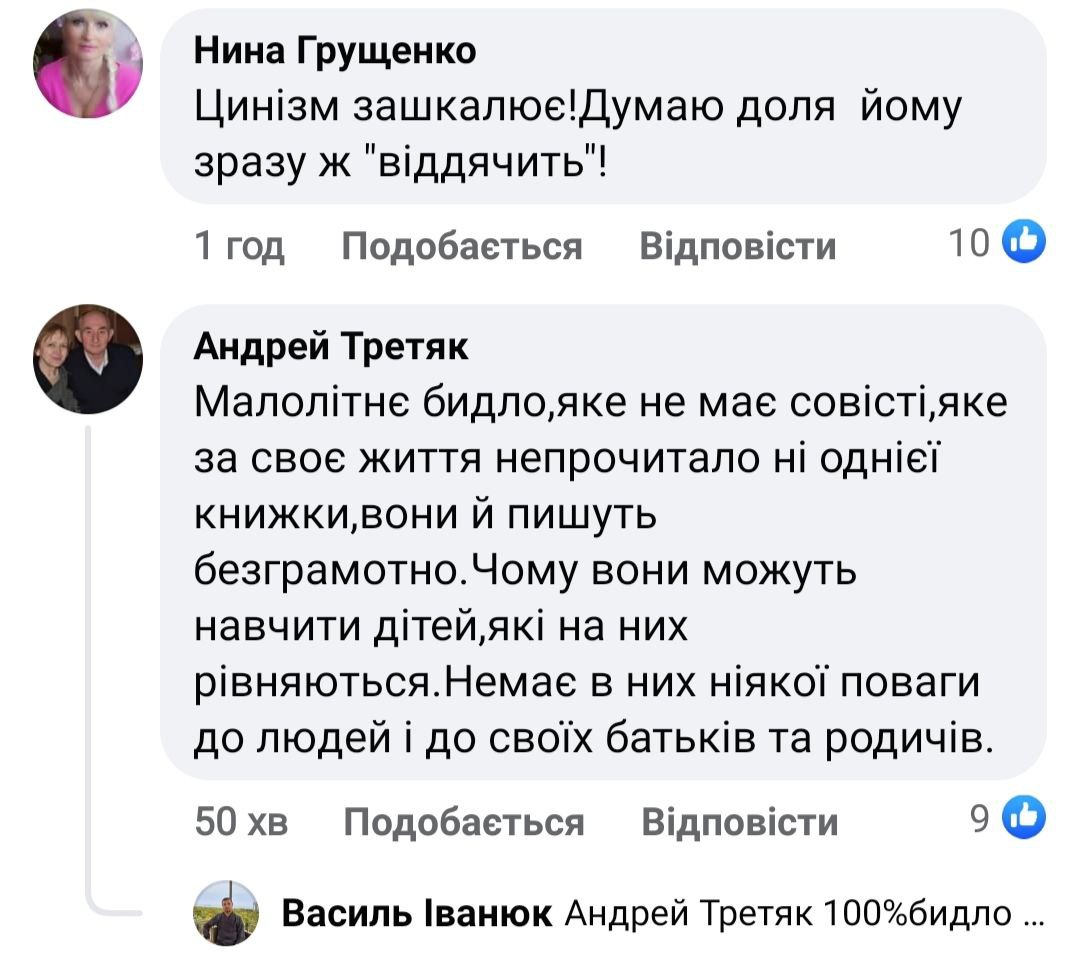Show the 10 reactions count list
The height and width of the screenshot is (973, 1080).
point(969,243)
